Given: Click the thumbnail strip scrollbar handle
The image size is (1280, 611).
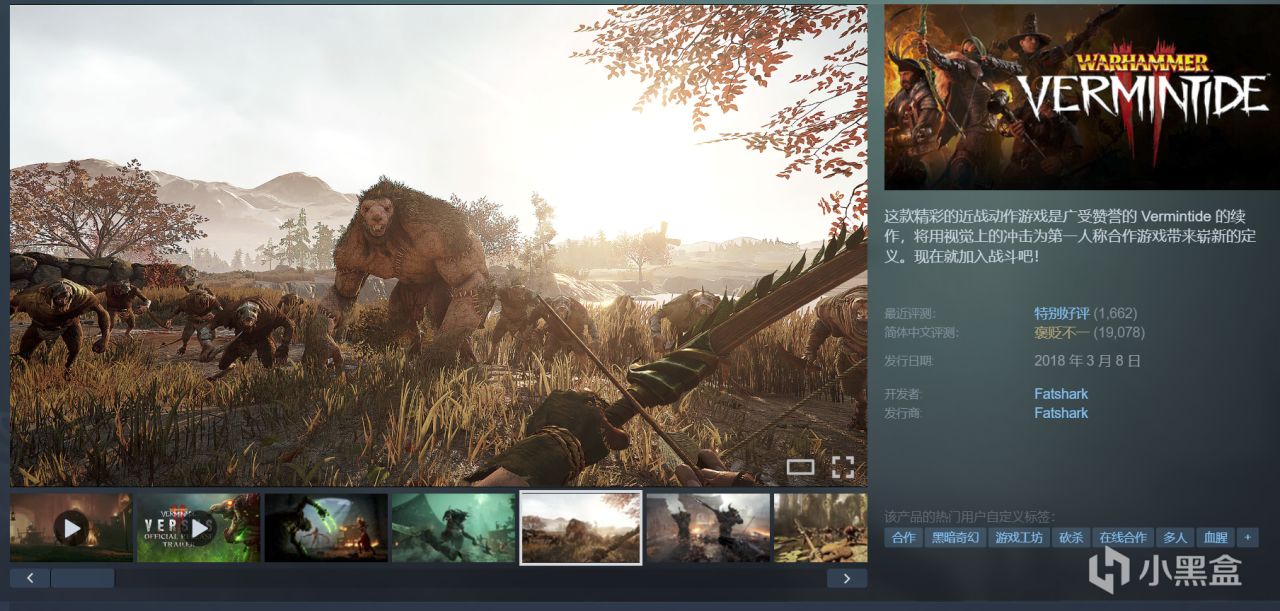Looking at the screenshot, I should [x=83, y=578].
